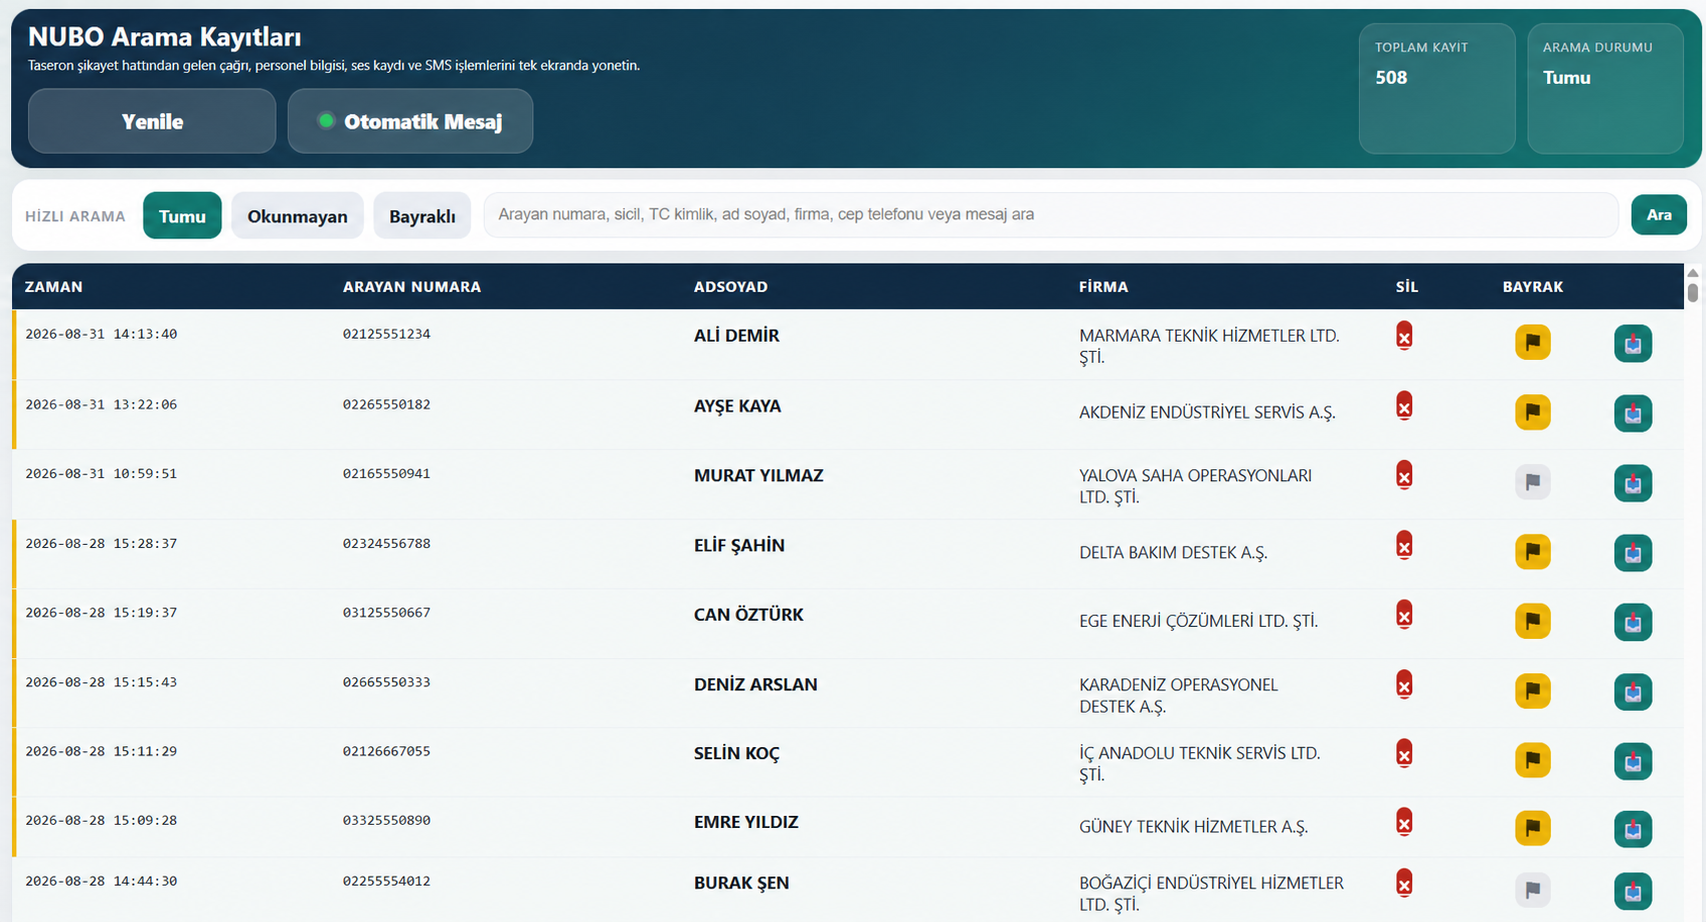This screenshot has height=922, width=1706.
Task: Remove the ELİF ŞAHİN record
Action: click(1404, 545)
